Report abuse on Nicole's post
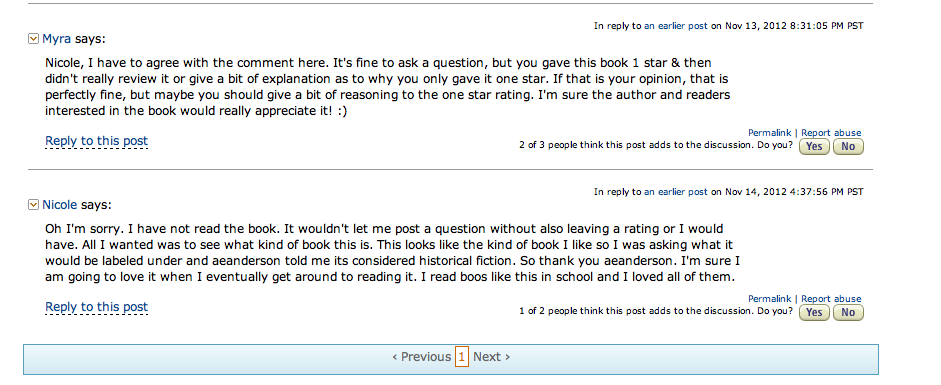 pos(831,299)
